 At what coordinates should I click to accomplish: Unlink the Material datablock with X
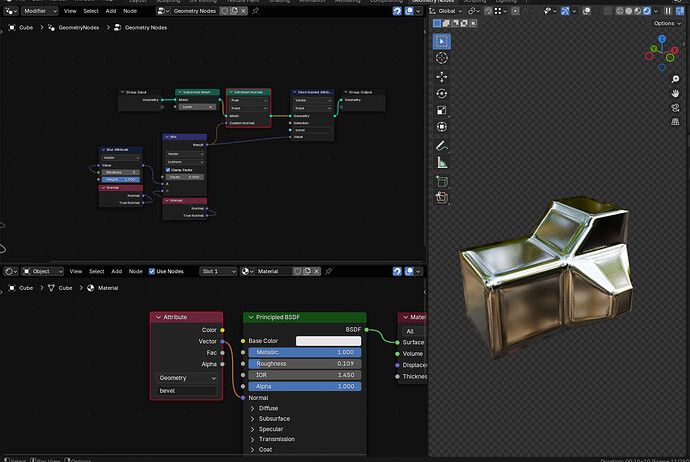pos(316,271)
